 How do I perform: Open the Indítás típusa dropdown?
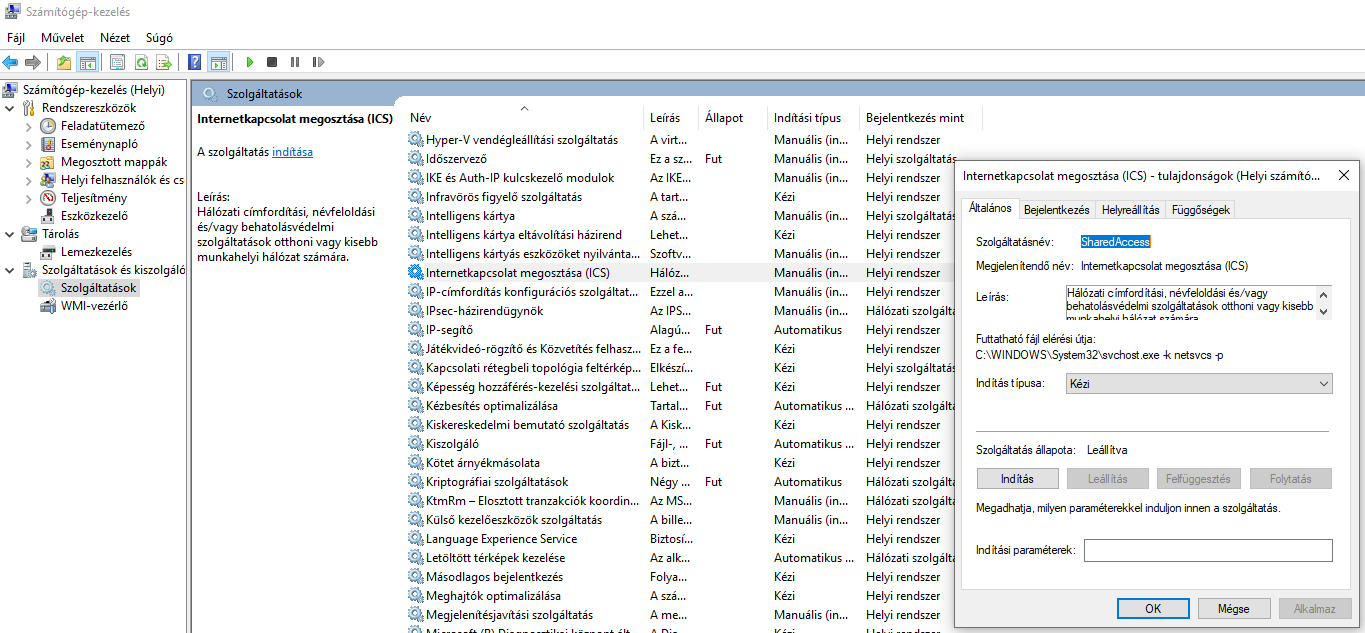click(x=1198, y=384)
